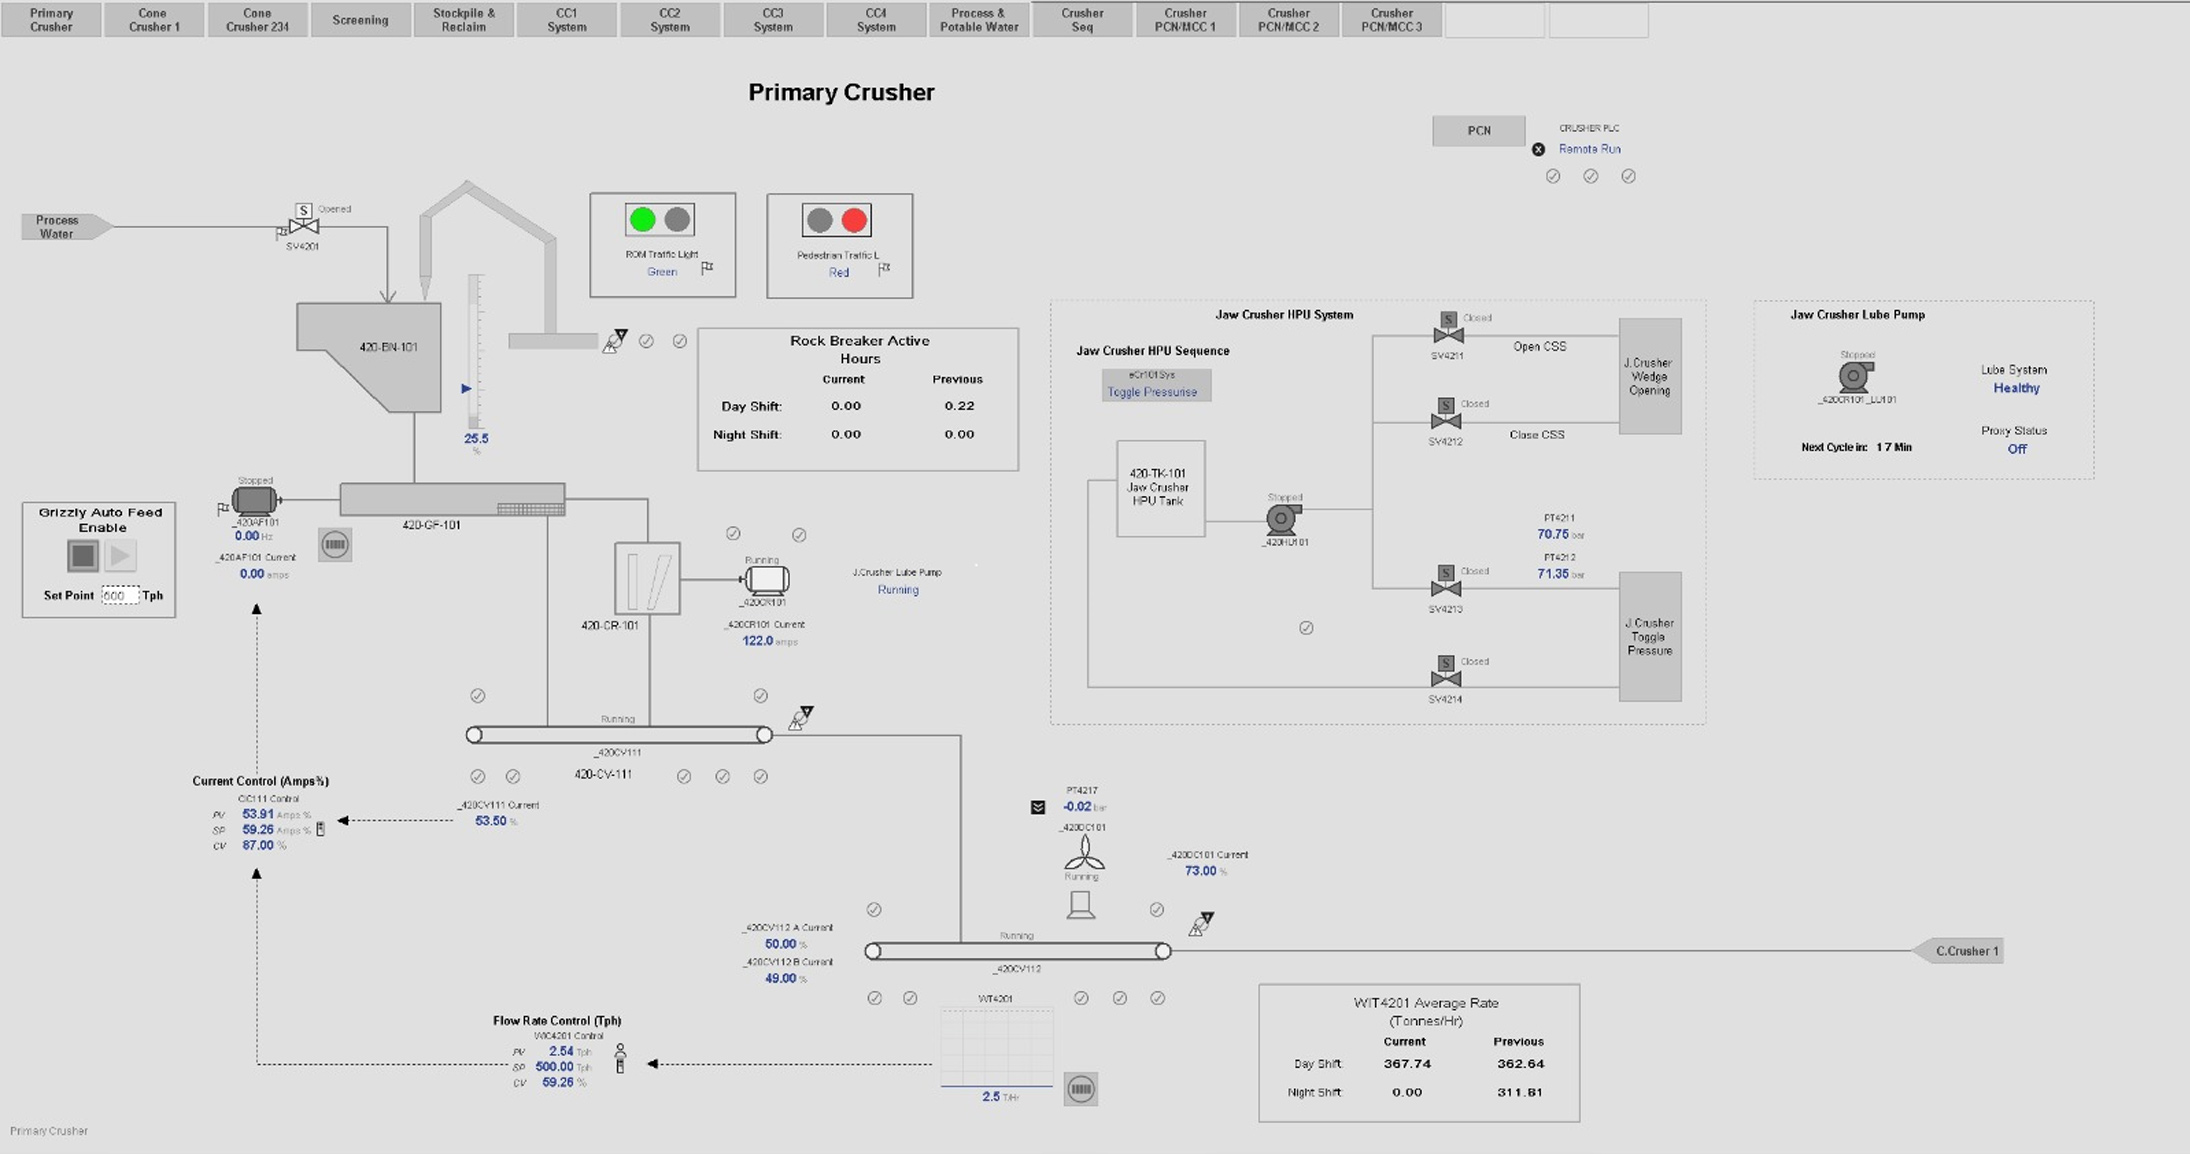Expand the PT4217 double-chevron icon
This screenshot has width=2190, height=1154.
pos(1038,807)
